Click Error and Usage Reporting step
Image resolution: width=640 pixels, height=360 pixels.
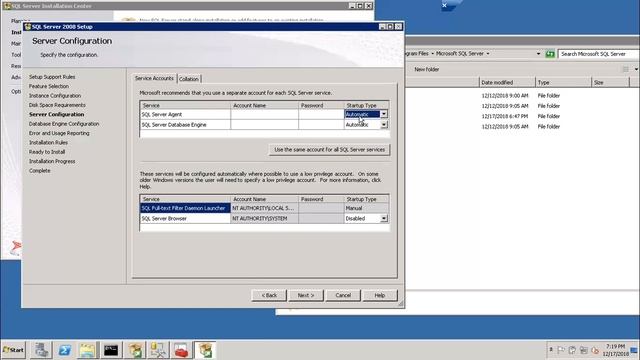[59, 133]
